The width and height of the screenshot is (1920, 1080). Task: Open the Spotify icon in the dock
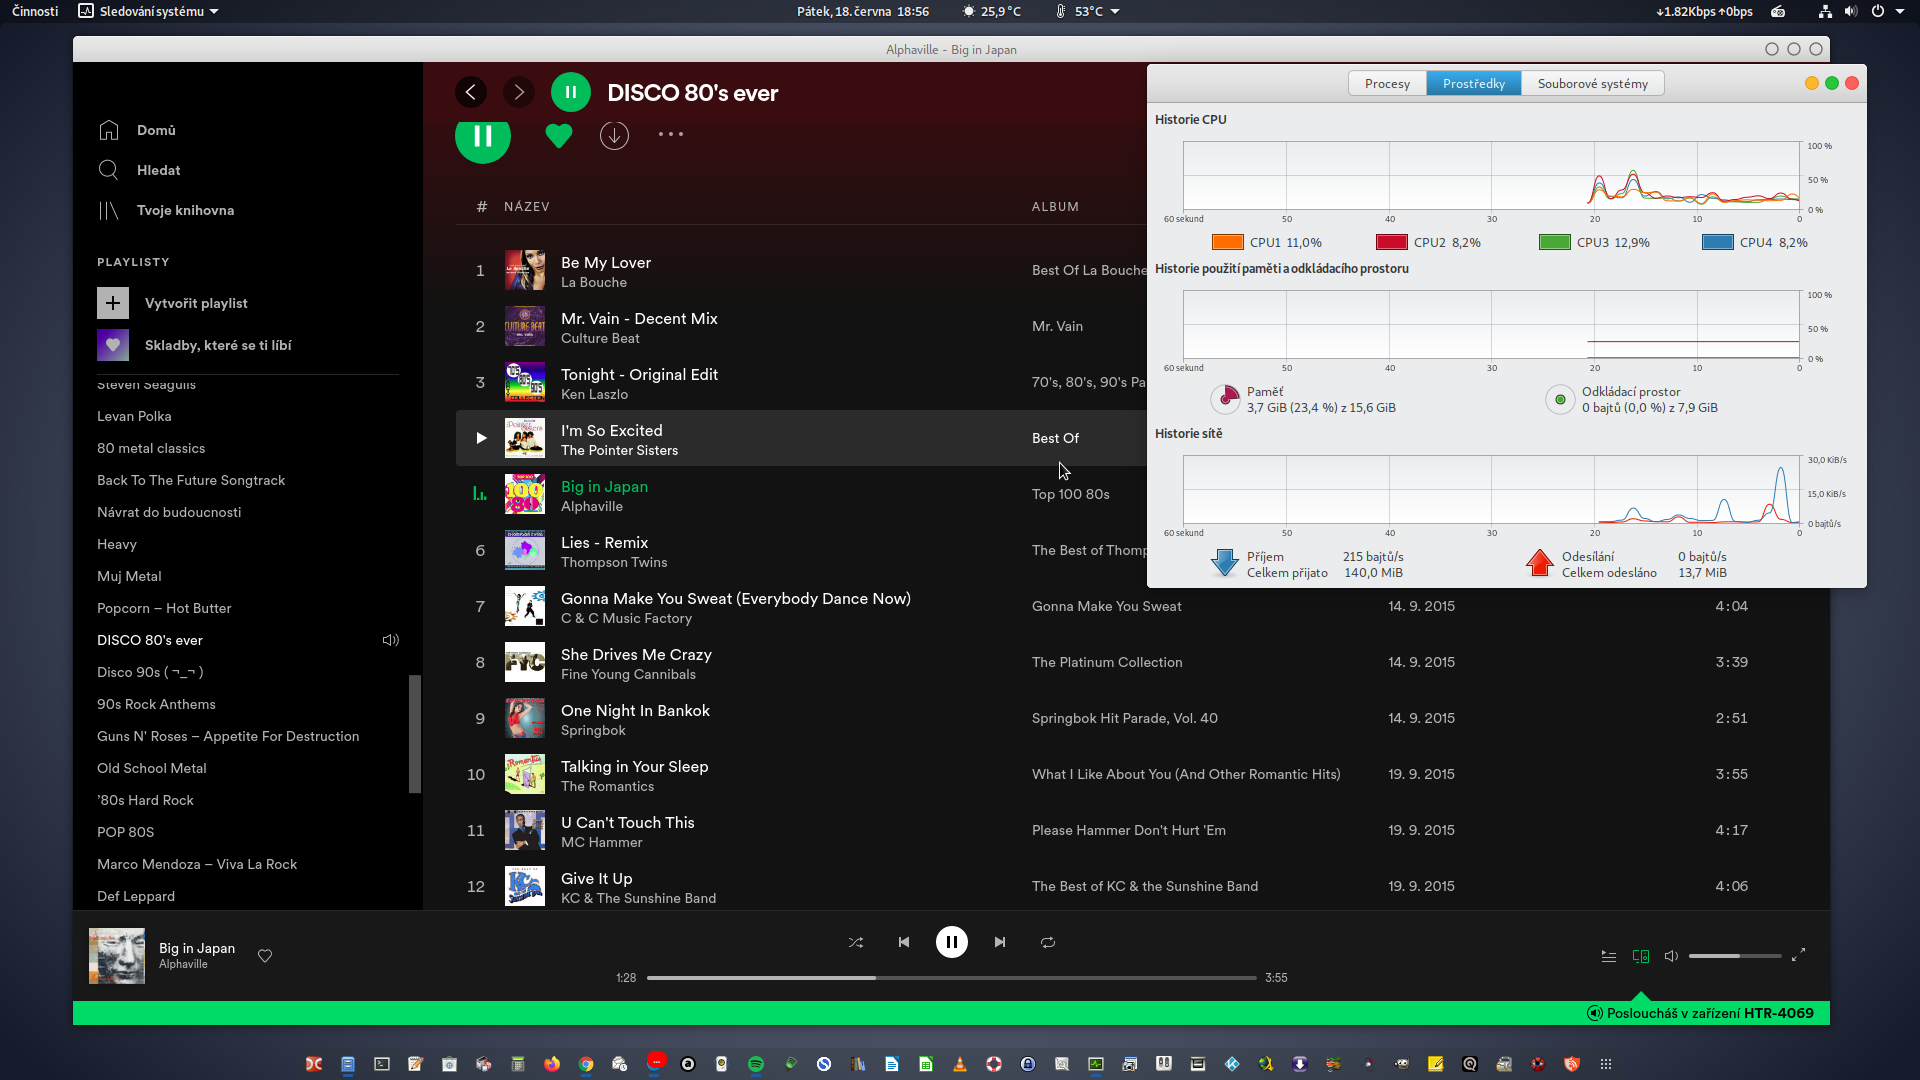point(756,1064)
